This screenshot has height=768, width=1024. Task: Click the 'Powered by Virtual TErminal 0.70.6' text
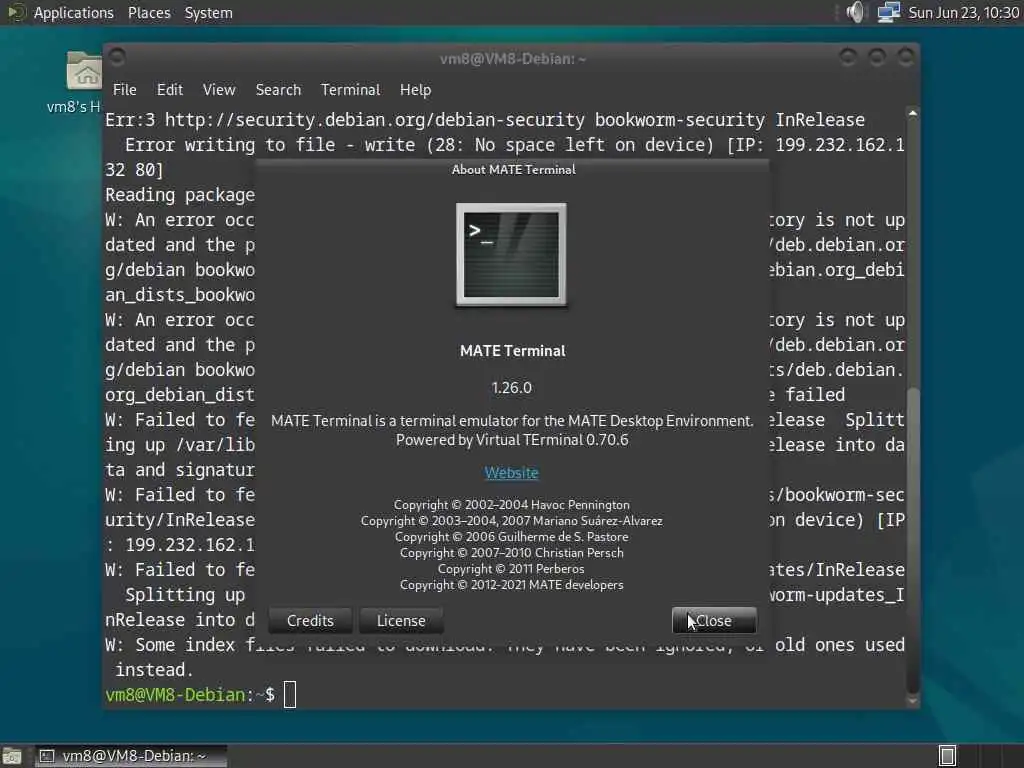(x=512, y=440)
